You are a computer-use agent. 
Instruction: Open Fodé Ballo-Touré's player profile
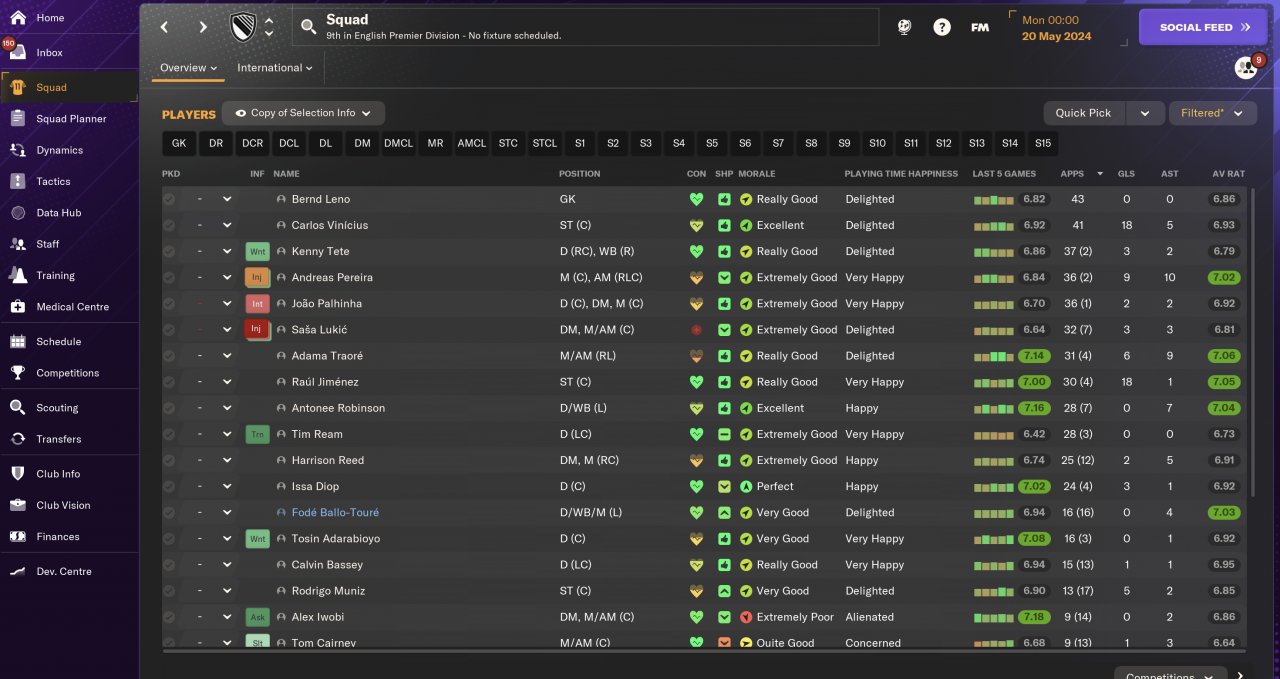pos(335,512)
